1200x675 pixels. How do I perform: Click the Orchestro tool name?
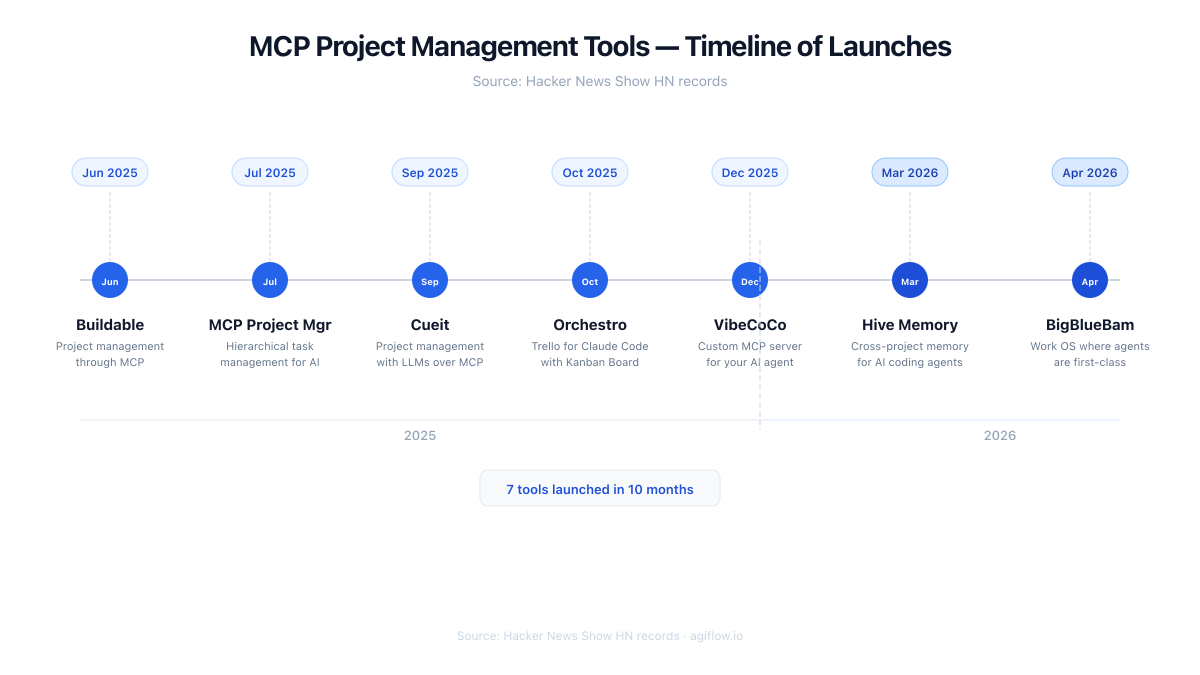[590, 325]
